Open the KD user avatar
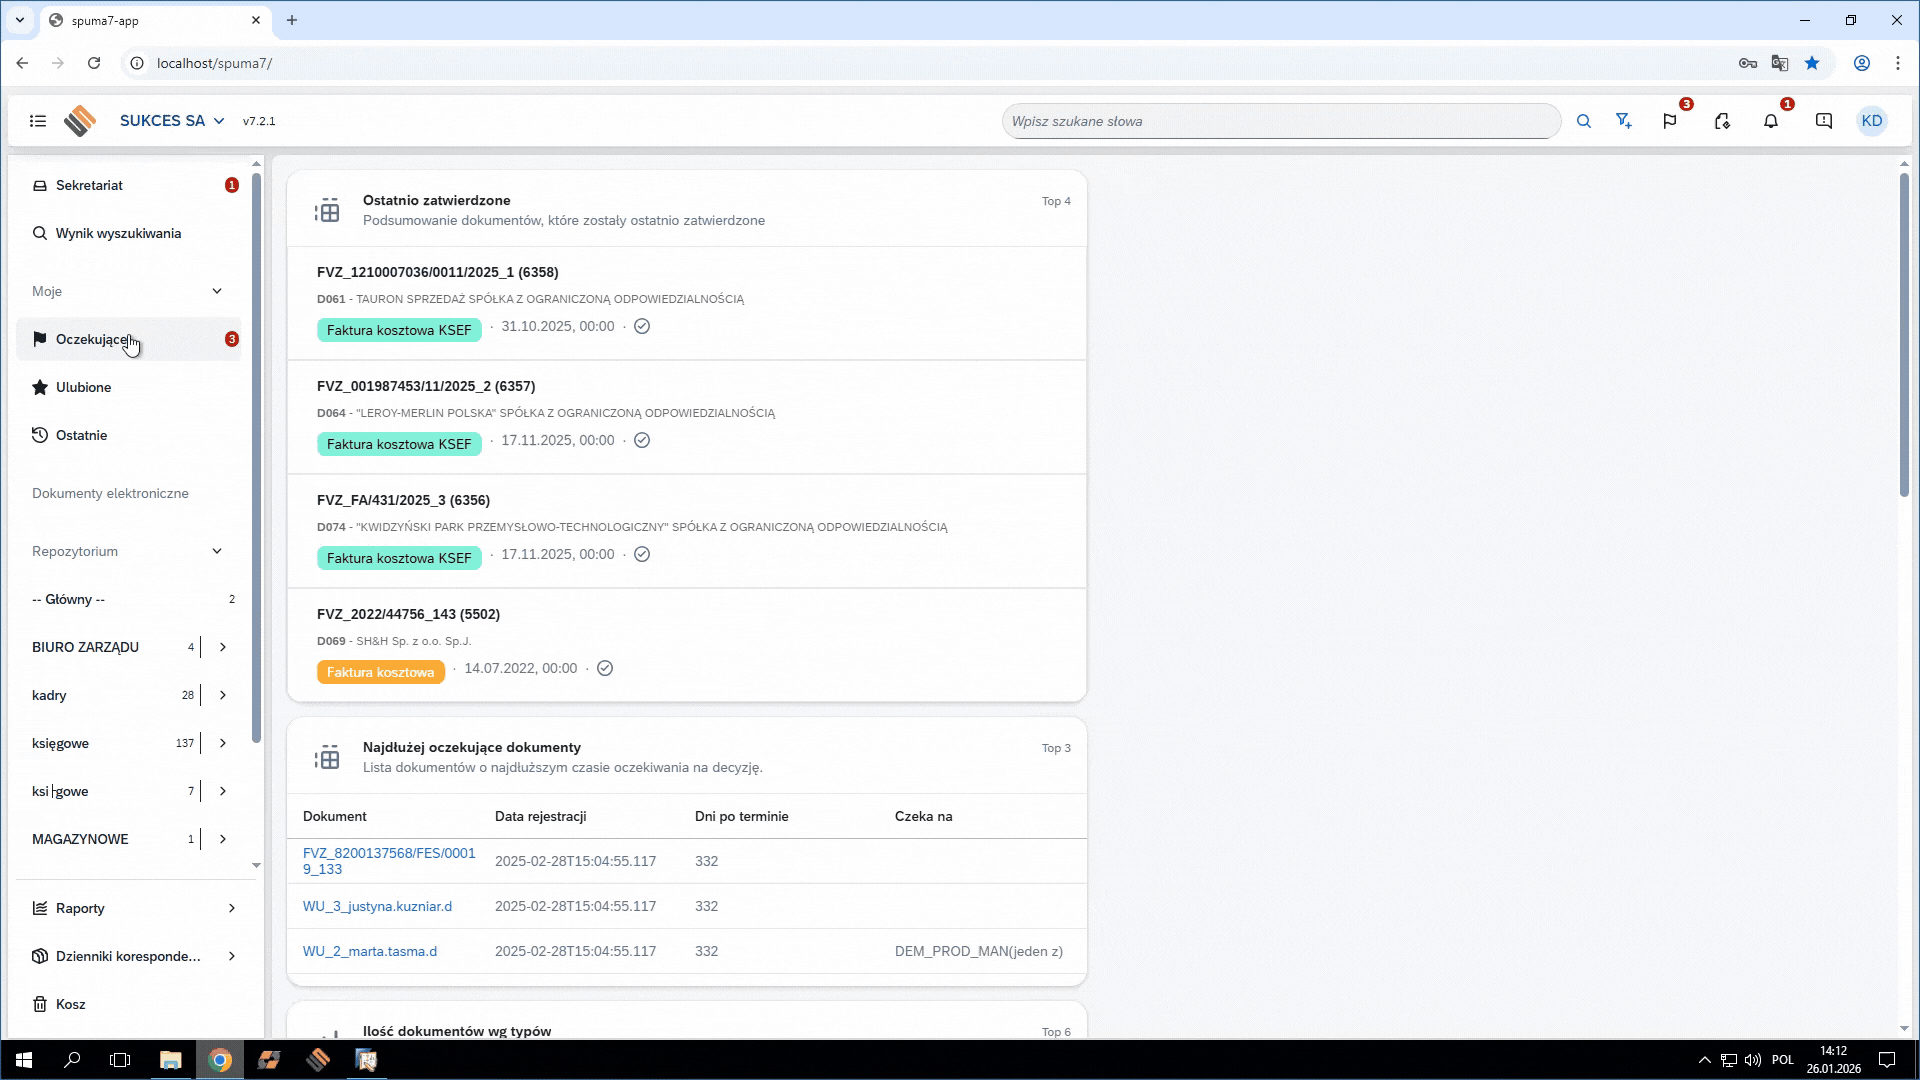 point(1872,121)
